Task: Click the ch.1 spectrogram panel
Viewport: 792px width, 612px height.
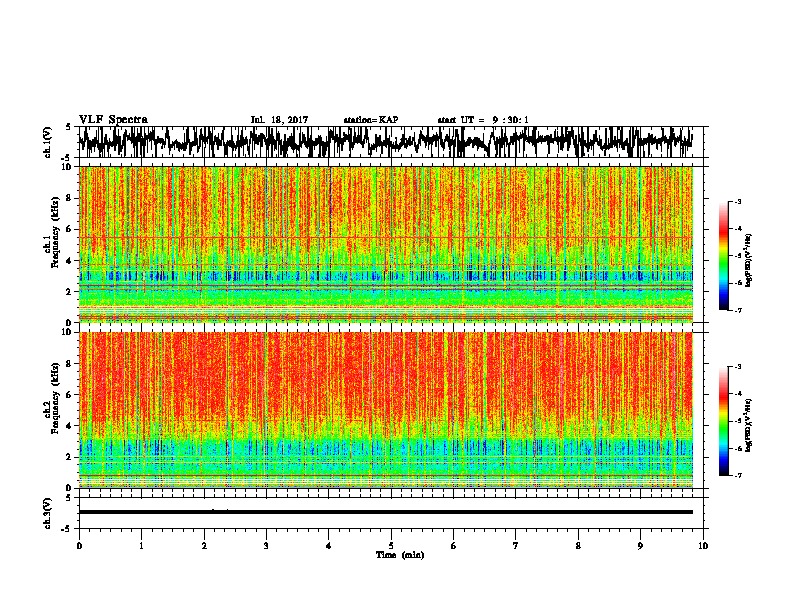Action: point(386,244)
